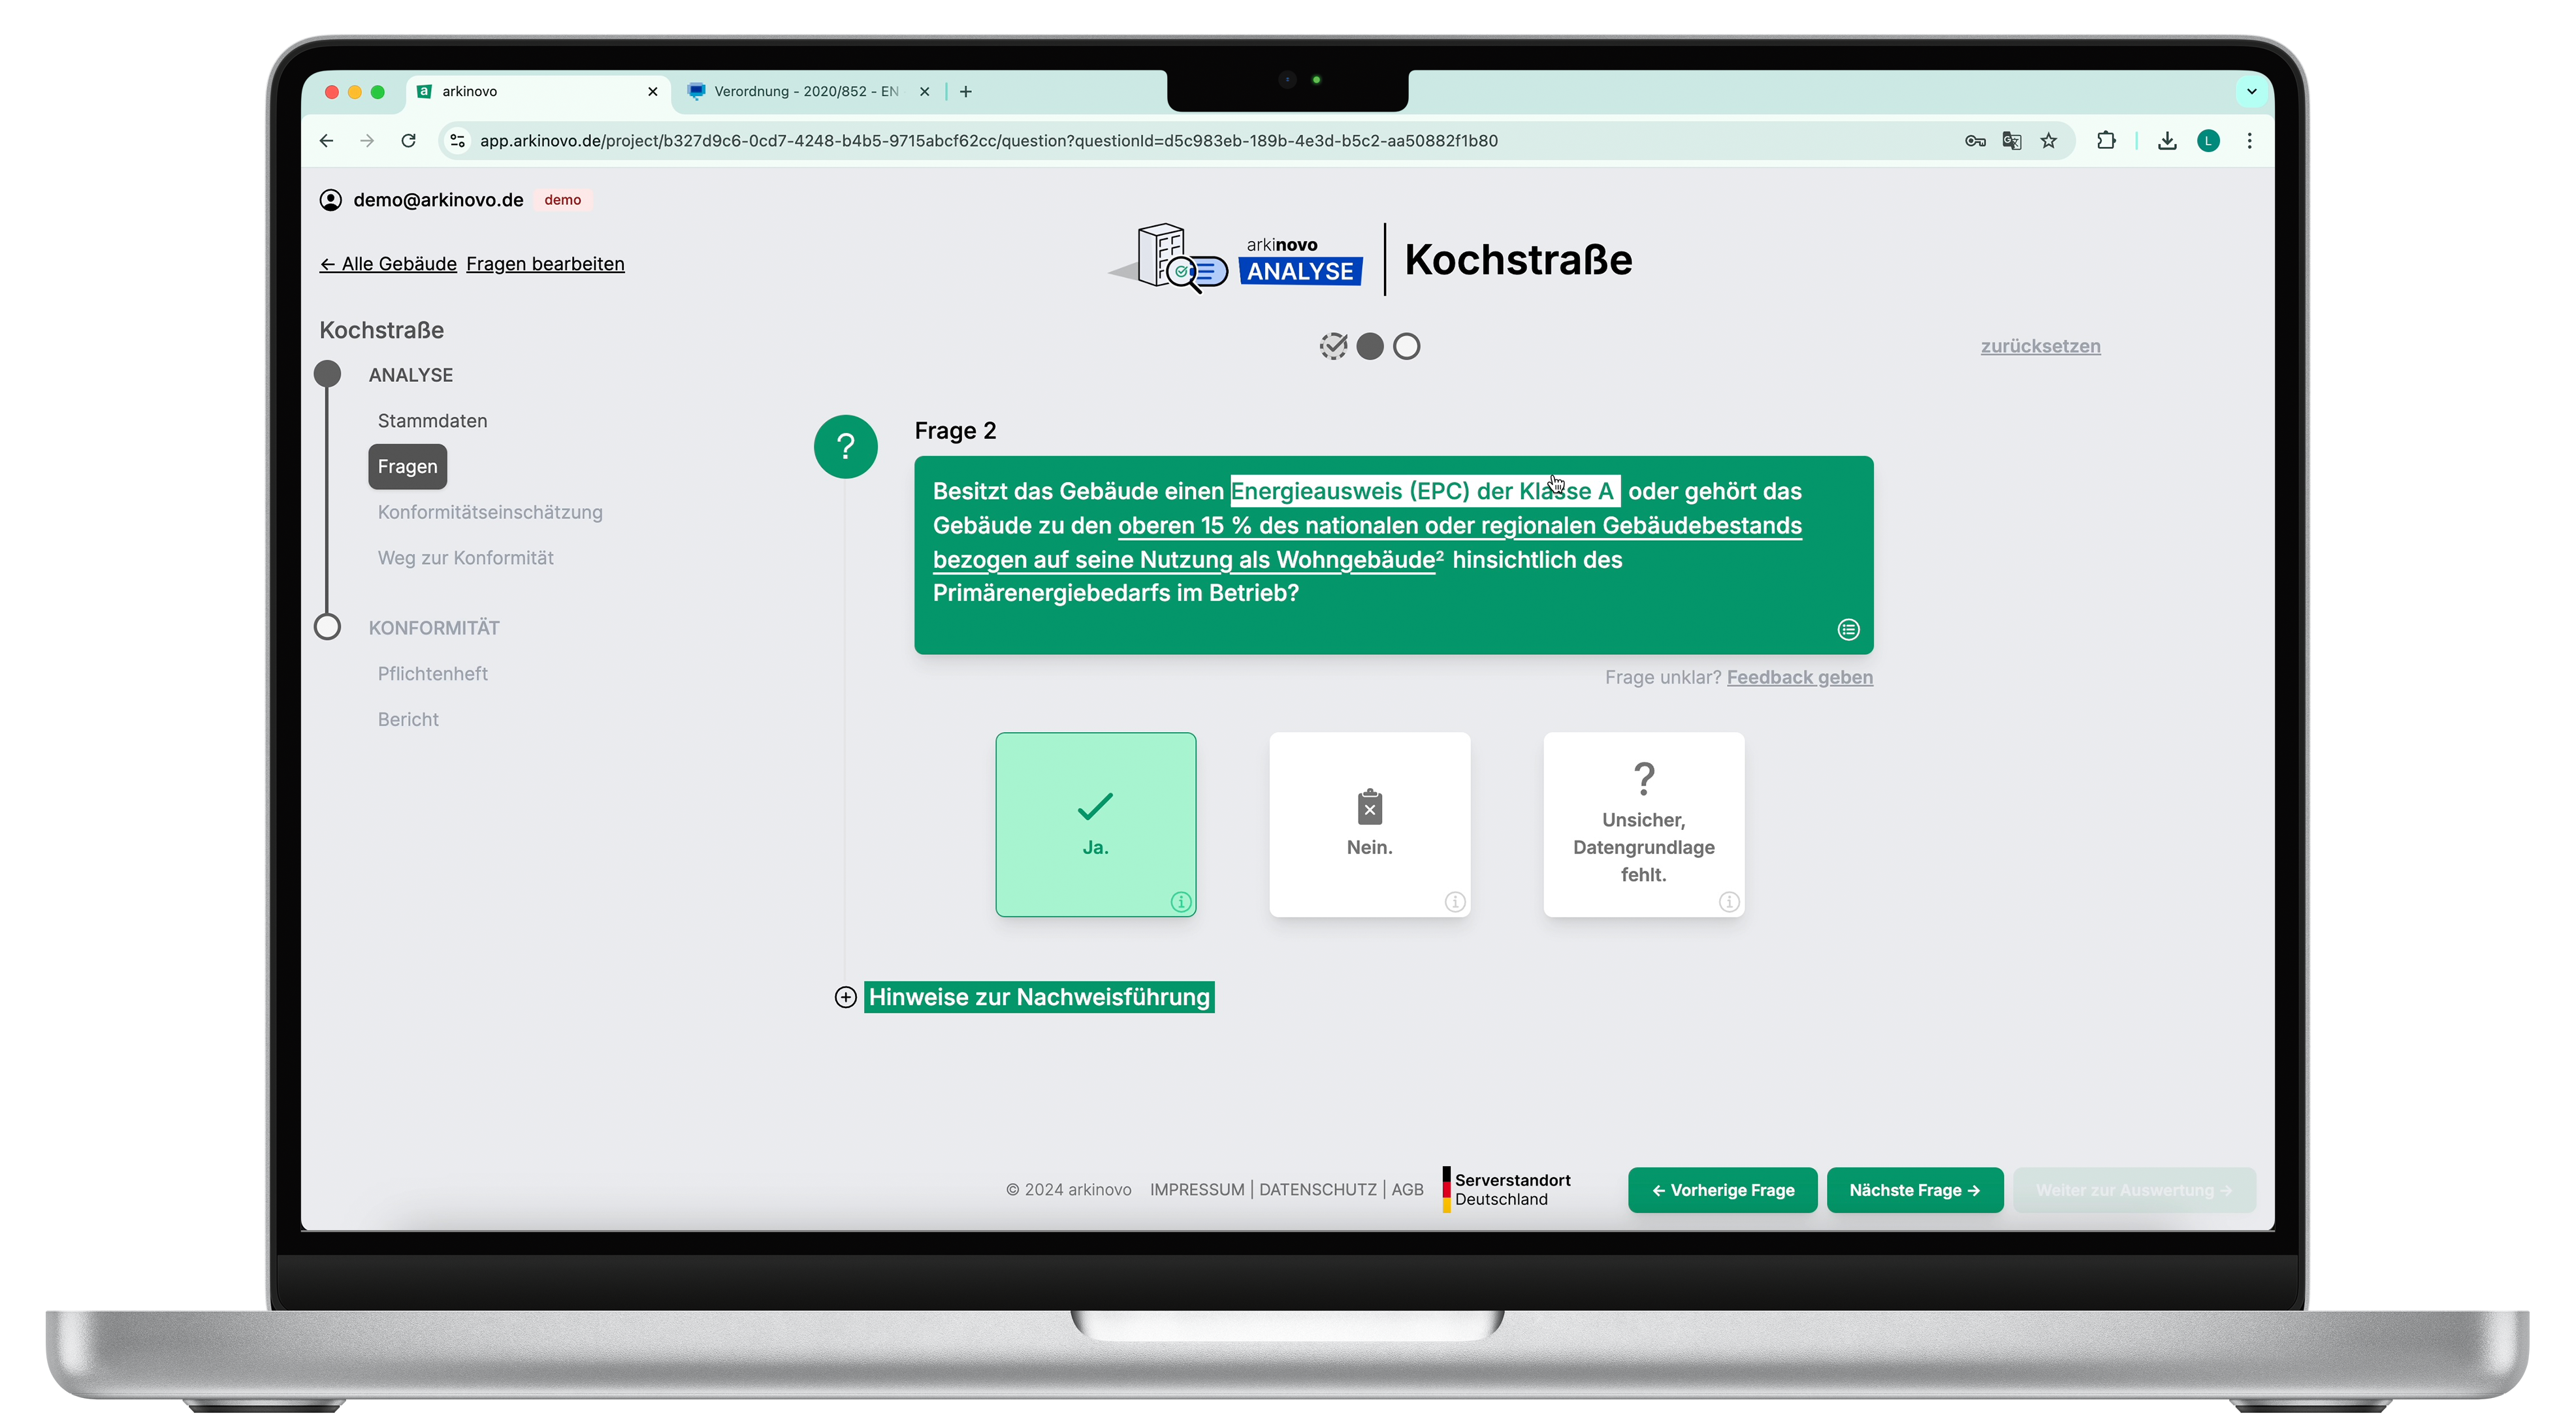The width and height of the screenshot is (2576, 1428).
Task: Bookmark this page with star icon
Action: pyautogui.click(x=2049, y=141)
